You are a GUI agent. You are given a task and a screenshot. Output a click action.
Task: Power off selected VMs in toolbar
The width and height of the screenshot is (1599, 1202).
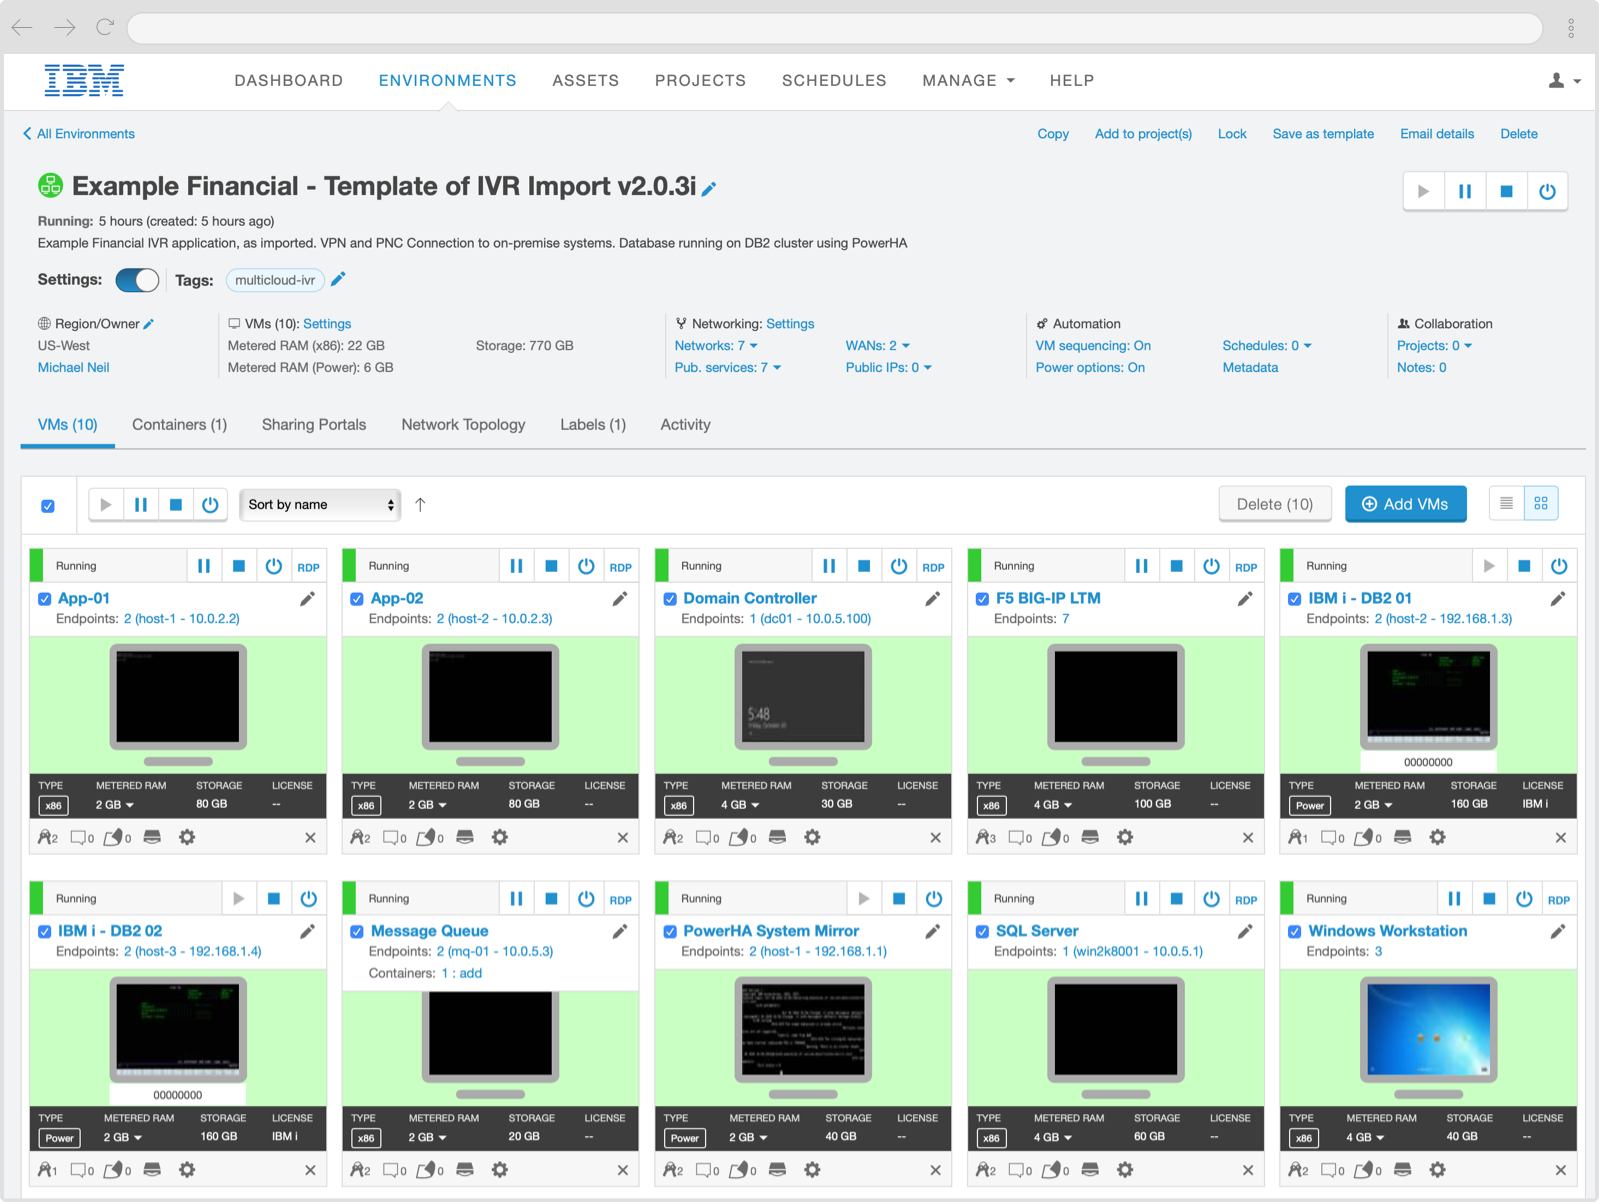click(x=210, y=505)
